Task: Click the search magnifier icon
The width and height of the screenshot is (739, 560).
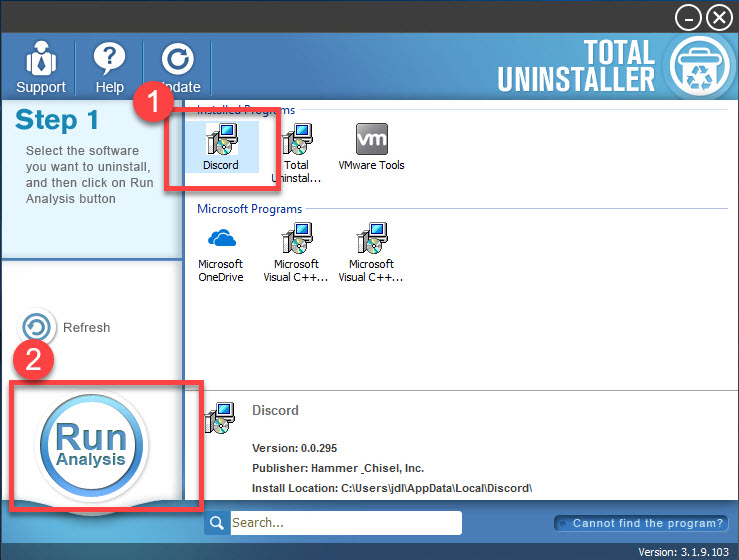Action: (x=217, y=523)
